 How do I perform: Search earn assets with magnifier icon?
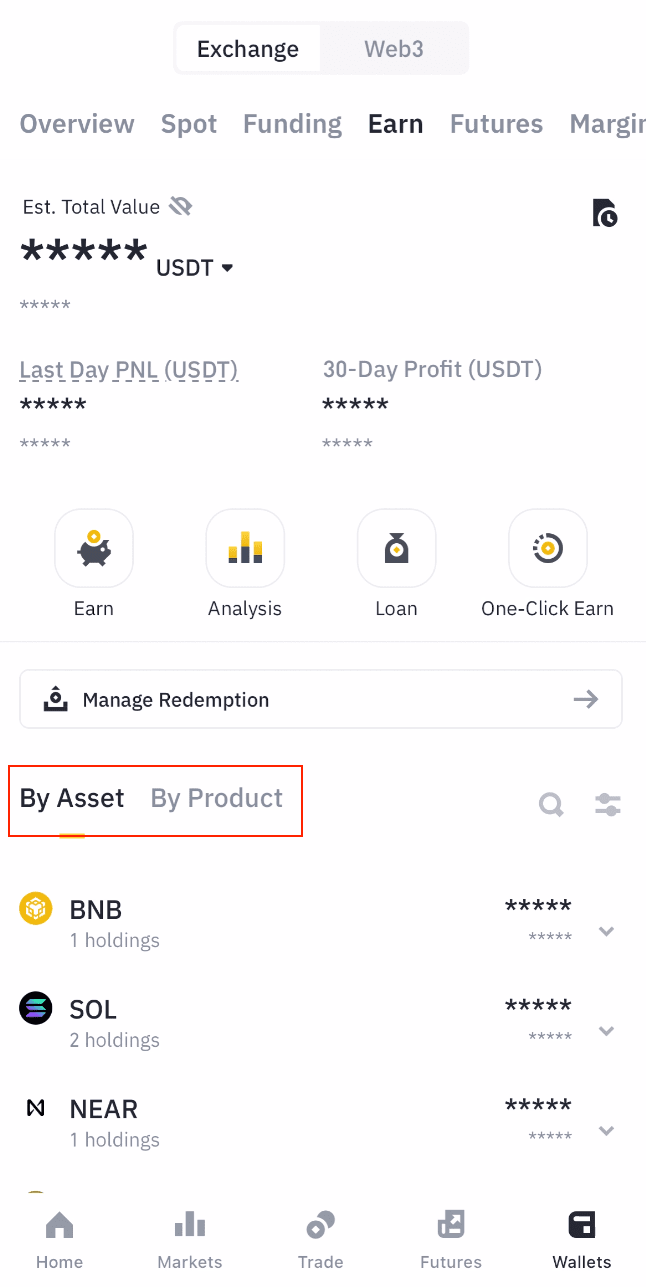pyautogui.click(x=551, y=804)
